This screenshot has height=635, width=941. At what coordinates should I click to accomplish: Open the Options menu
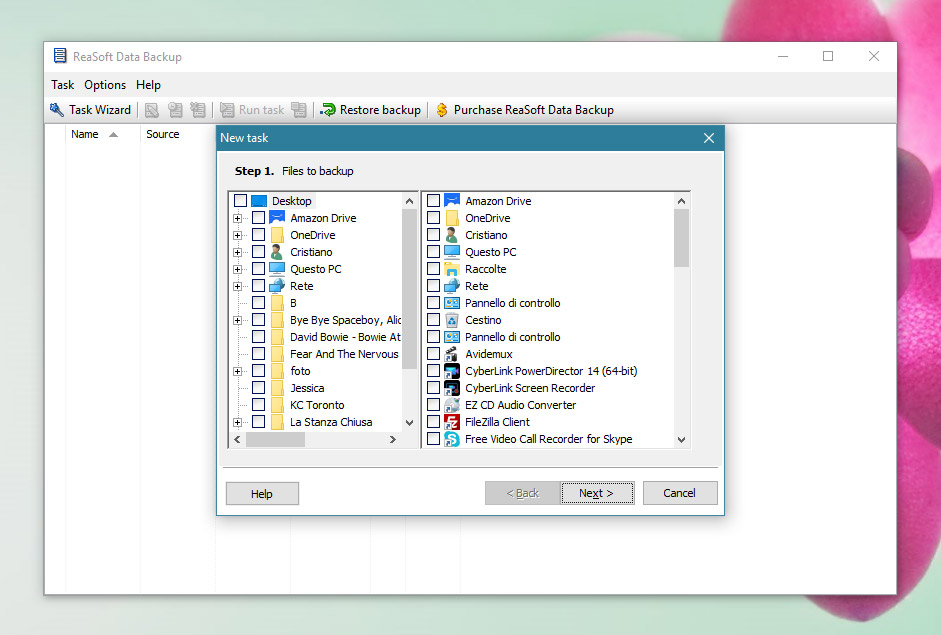click(x=105, y=85)
